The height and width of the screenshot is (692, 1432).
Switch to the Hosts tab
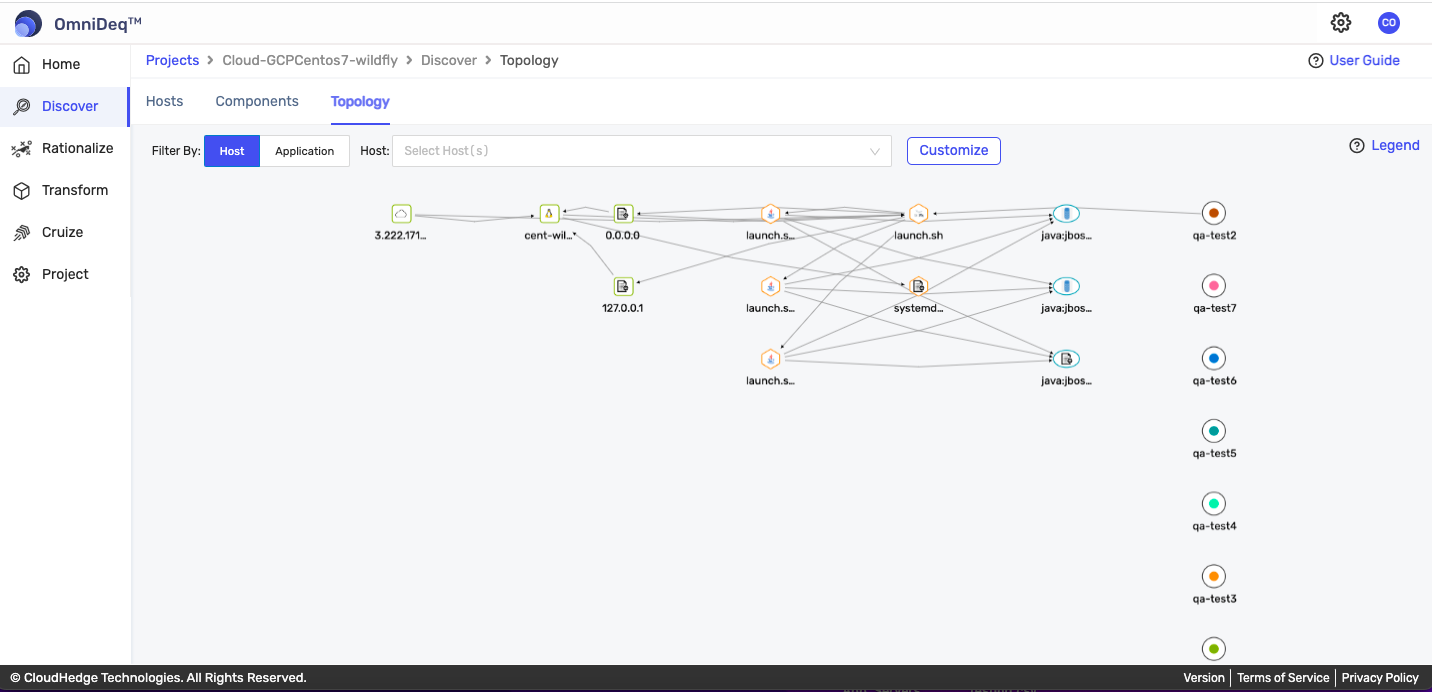coord(165,101)
